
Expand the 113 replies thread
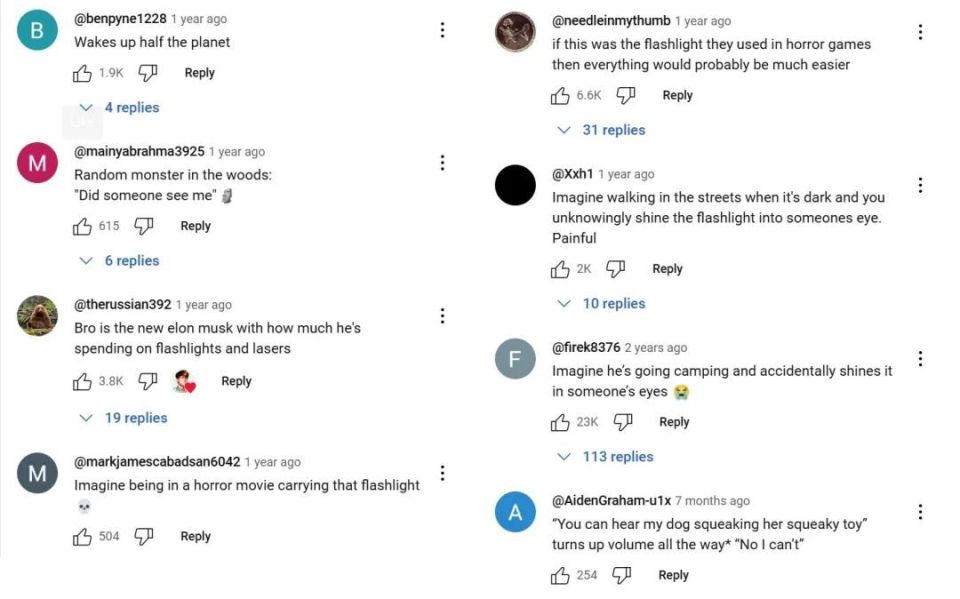pos(606,457)
